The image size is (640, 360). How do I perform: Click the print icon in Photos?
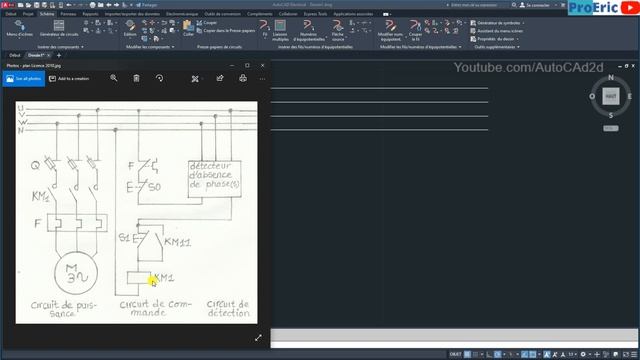(243, 78)
